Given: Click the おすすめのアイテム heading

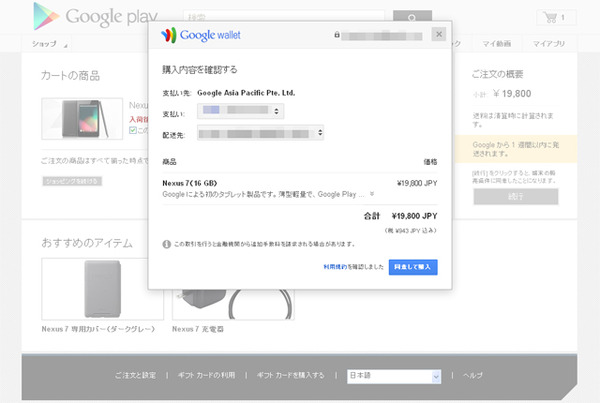Looking at the screenshot, I should click(x=87, y=243).
